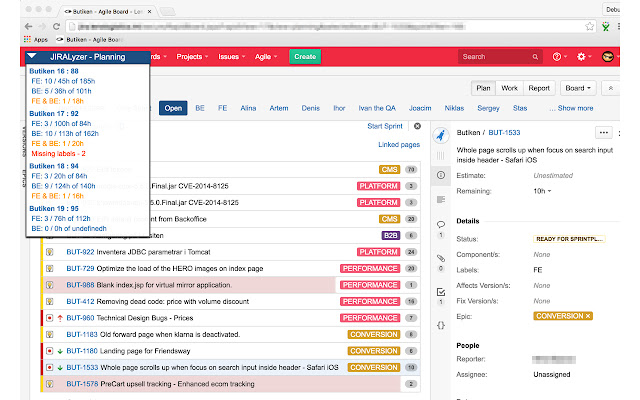Collapse the JIRALyzer Planning panel arrow
640x400 pixels.
[32, 56]
